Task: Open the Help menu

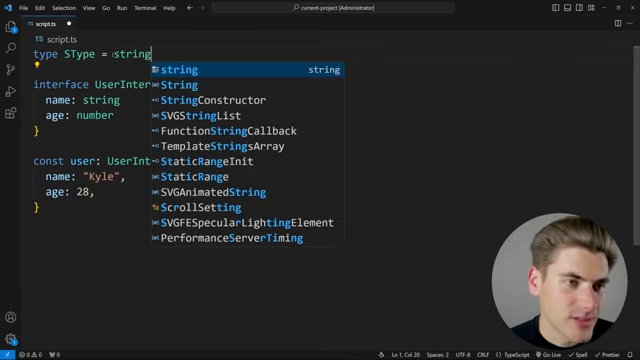Action: [169, 8]
